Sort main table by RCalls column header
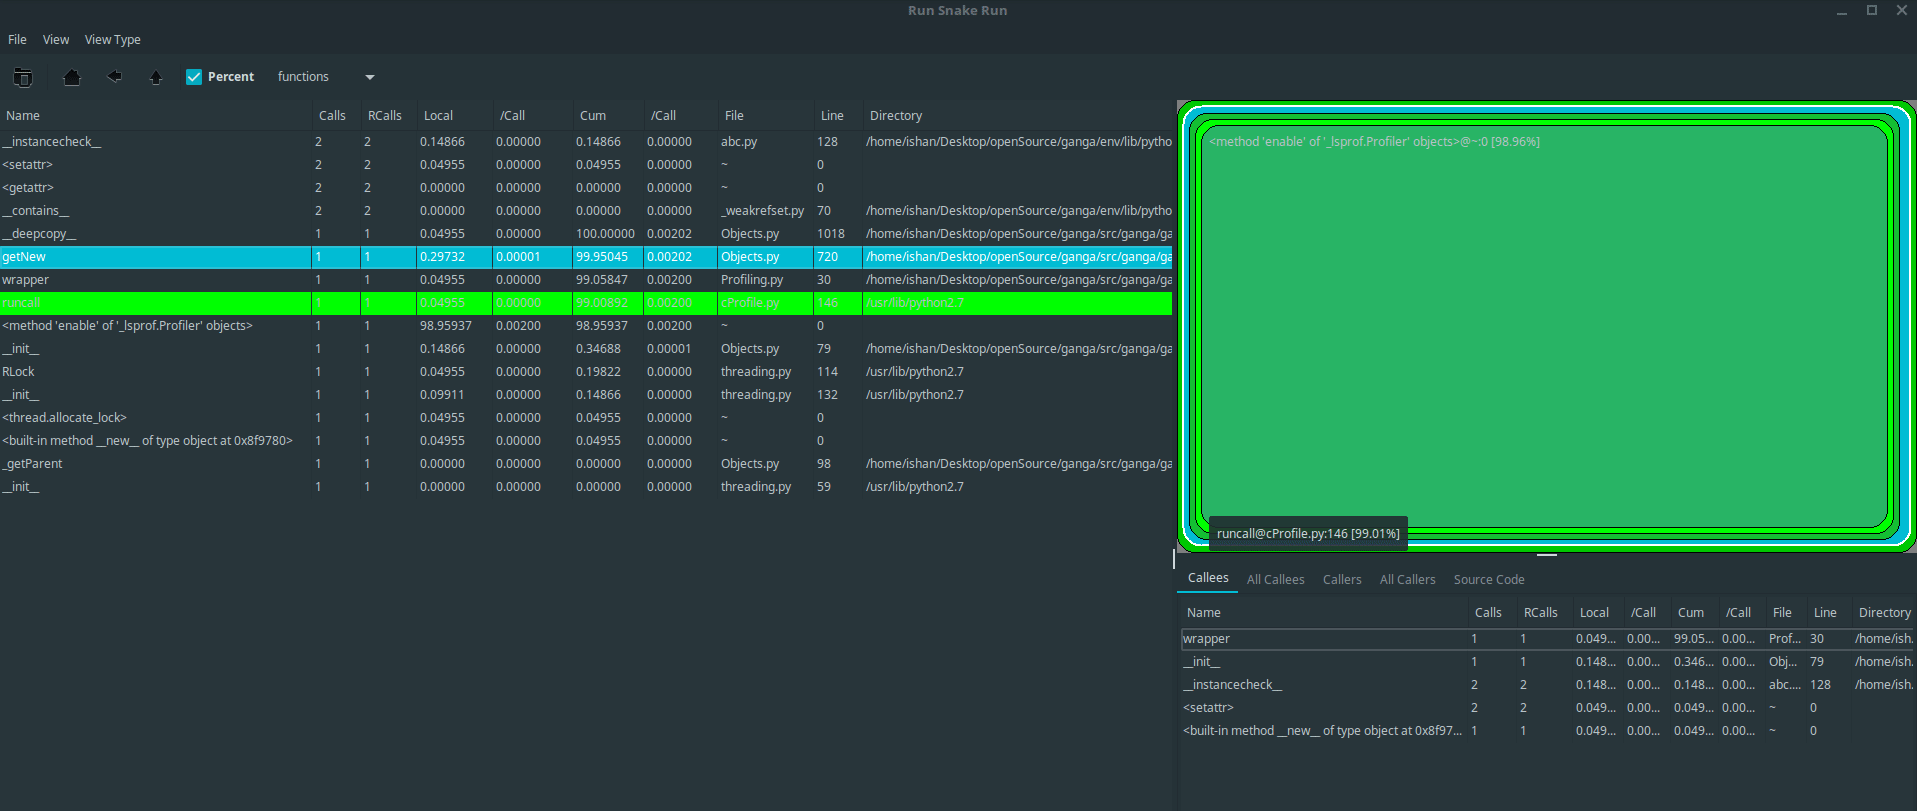This screenshot has width=1917, height=811. pyautogui.click(x=389, y=116)
